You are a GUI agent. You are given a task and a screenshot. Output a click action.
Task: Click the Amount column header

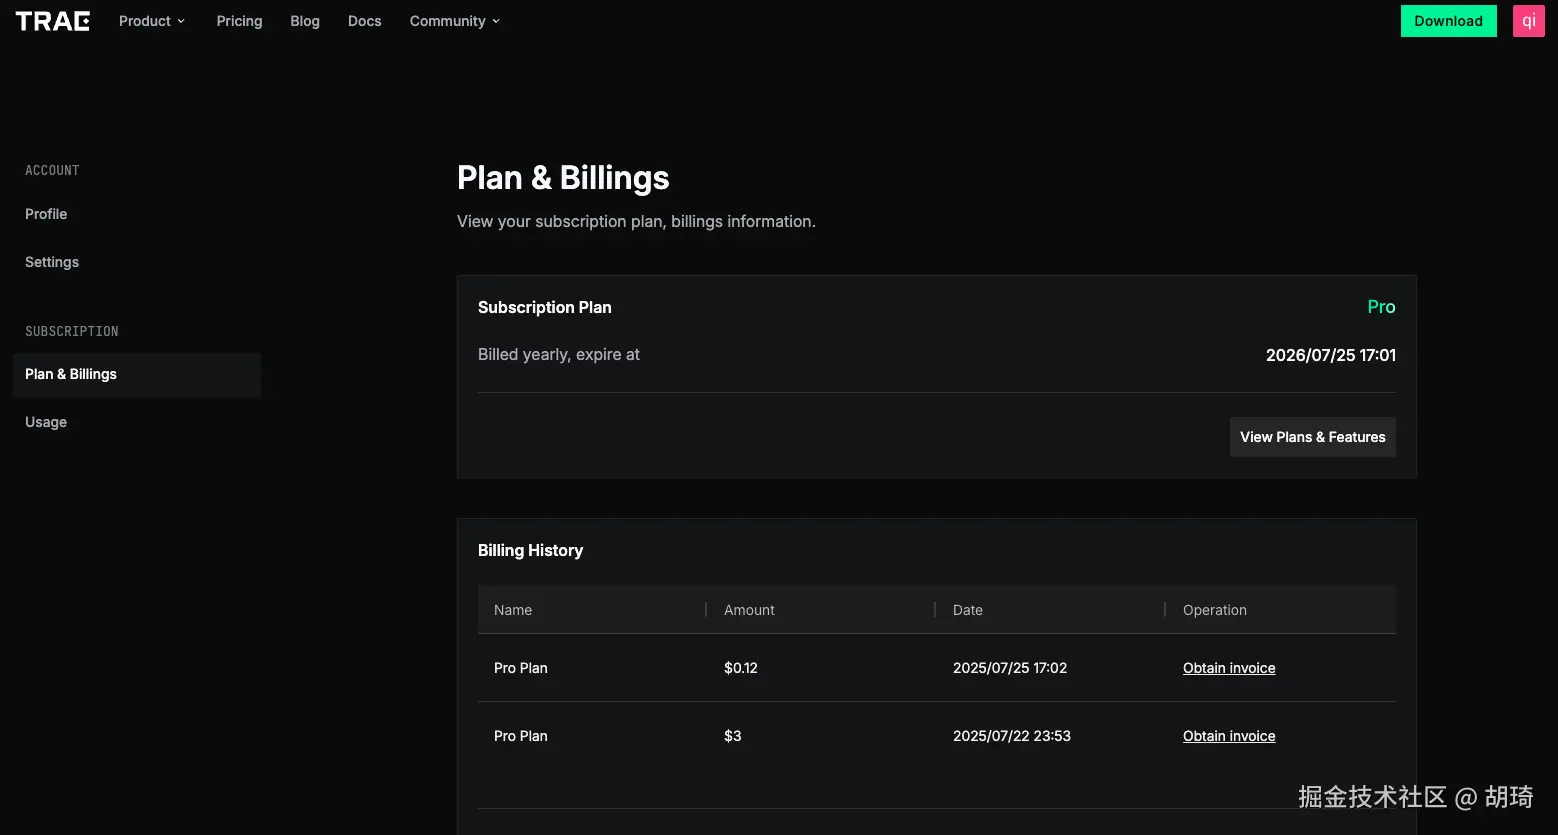[x=749, y=610]
